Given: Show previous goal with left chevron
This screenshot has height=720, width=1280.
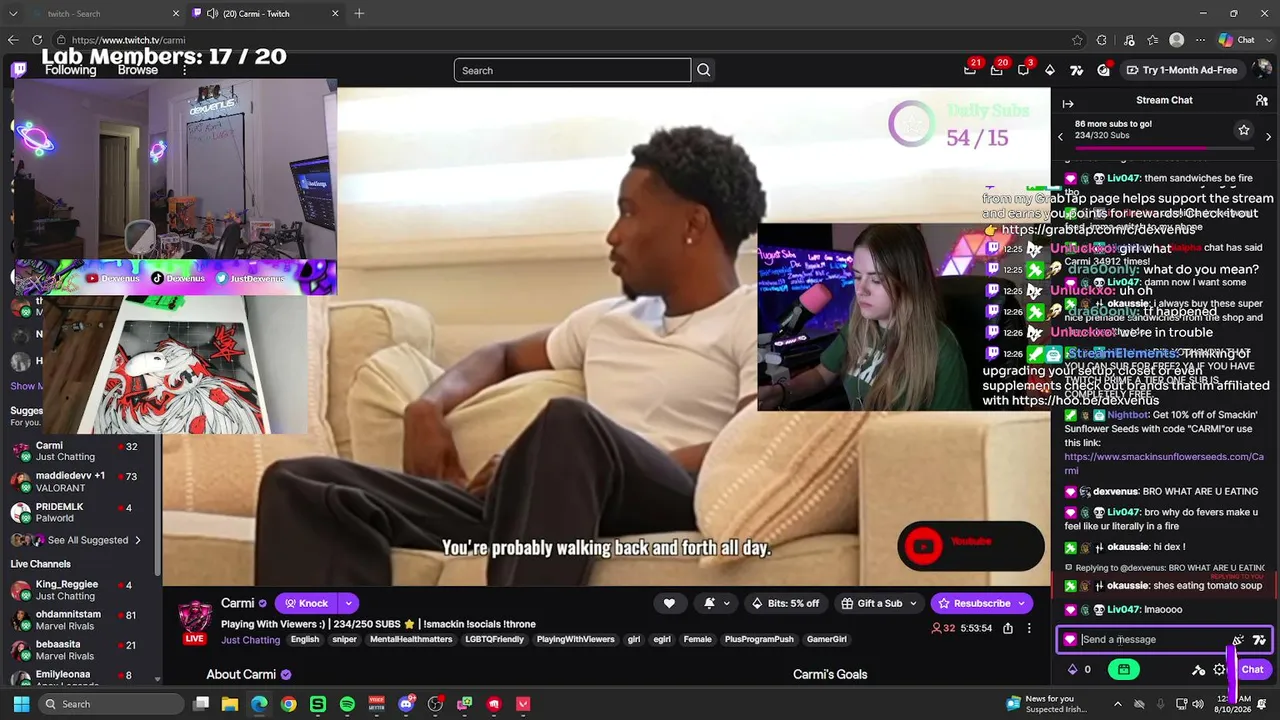Looking at the screenshot, I should 1061,136.
